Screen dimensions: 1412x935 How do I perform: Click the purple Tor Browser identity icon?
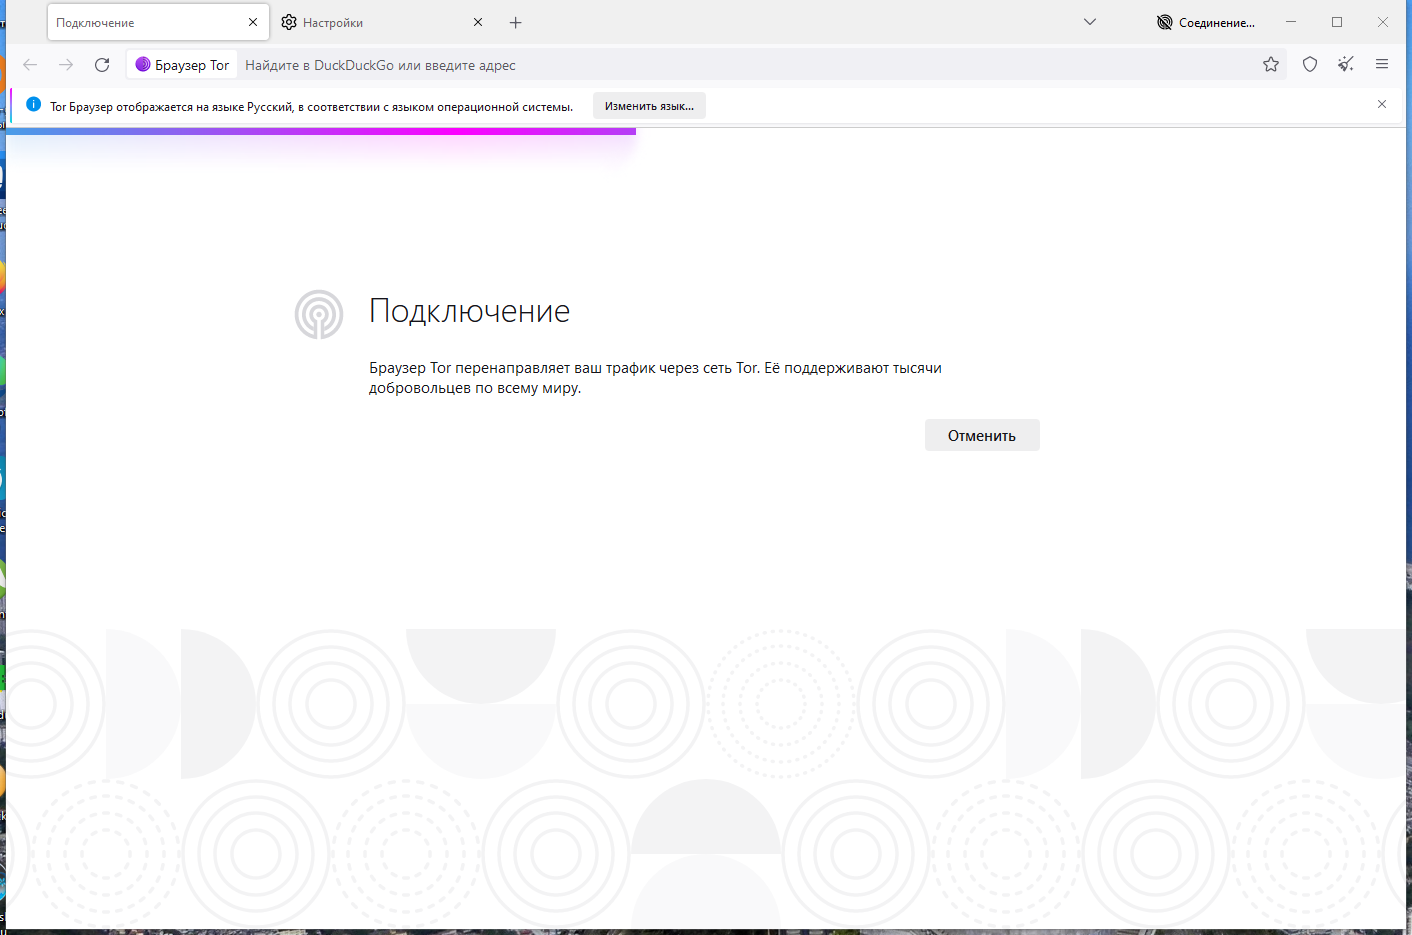pyautogui.click(x=143, y=65)
